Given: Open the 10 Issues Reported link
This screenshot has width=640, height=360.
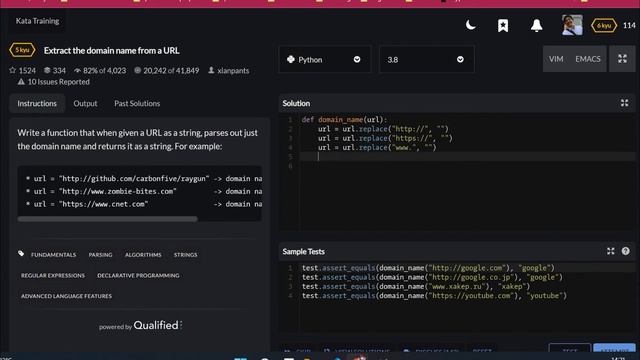Looking at the screenshot, I should tap(58, 82).
